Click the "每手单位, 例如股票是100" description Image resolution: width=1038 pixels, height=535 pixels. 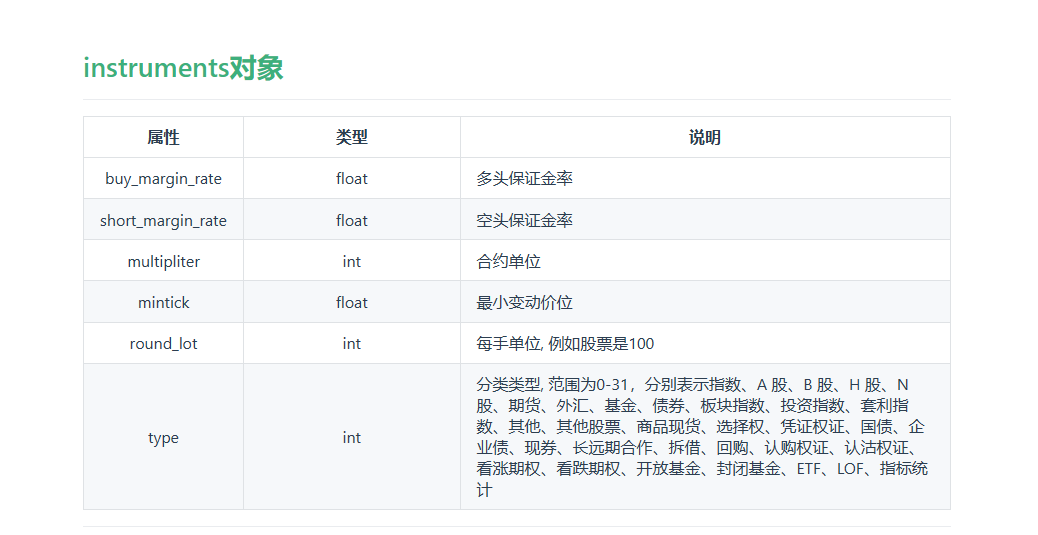565,343
